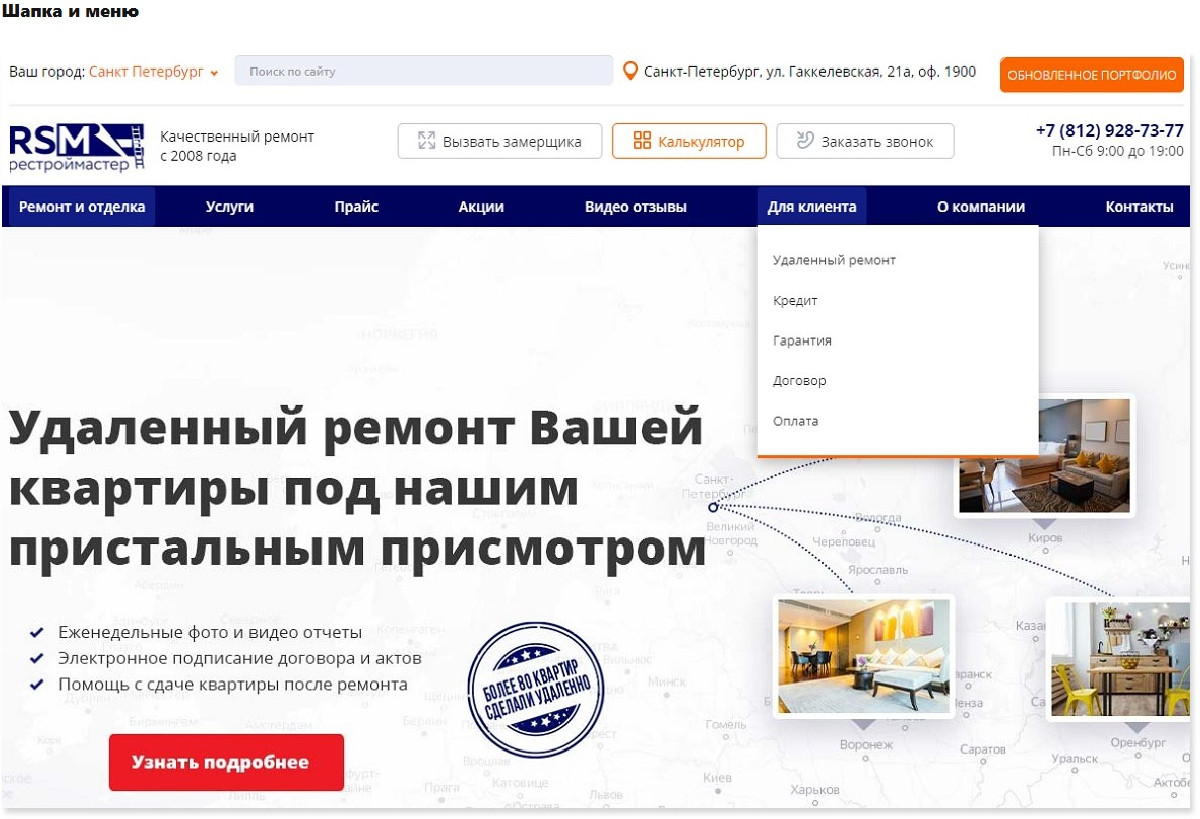Click the living room photo above Воронеж
This screenshot has width=1200, height=819.
pyautogui.click(x=864, y=656)
